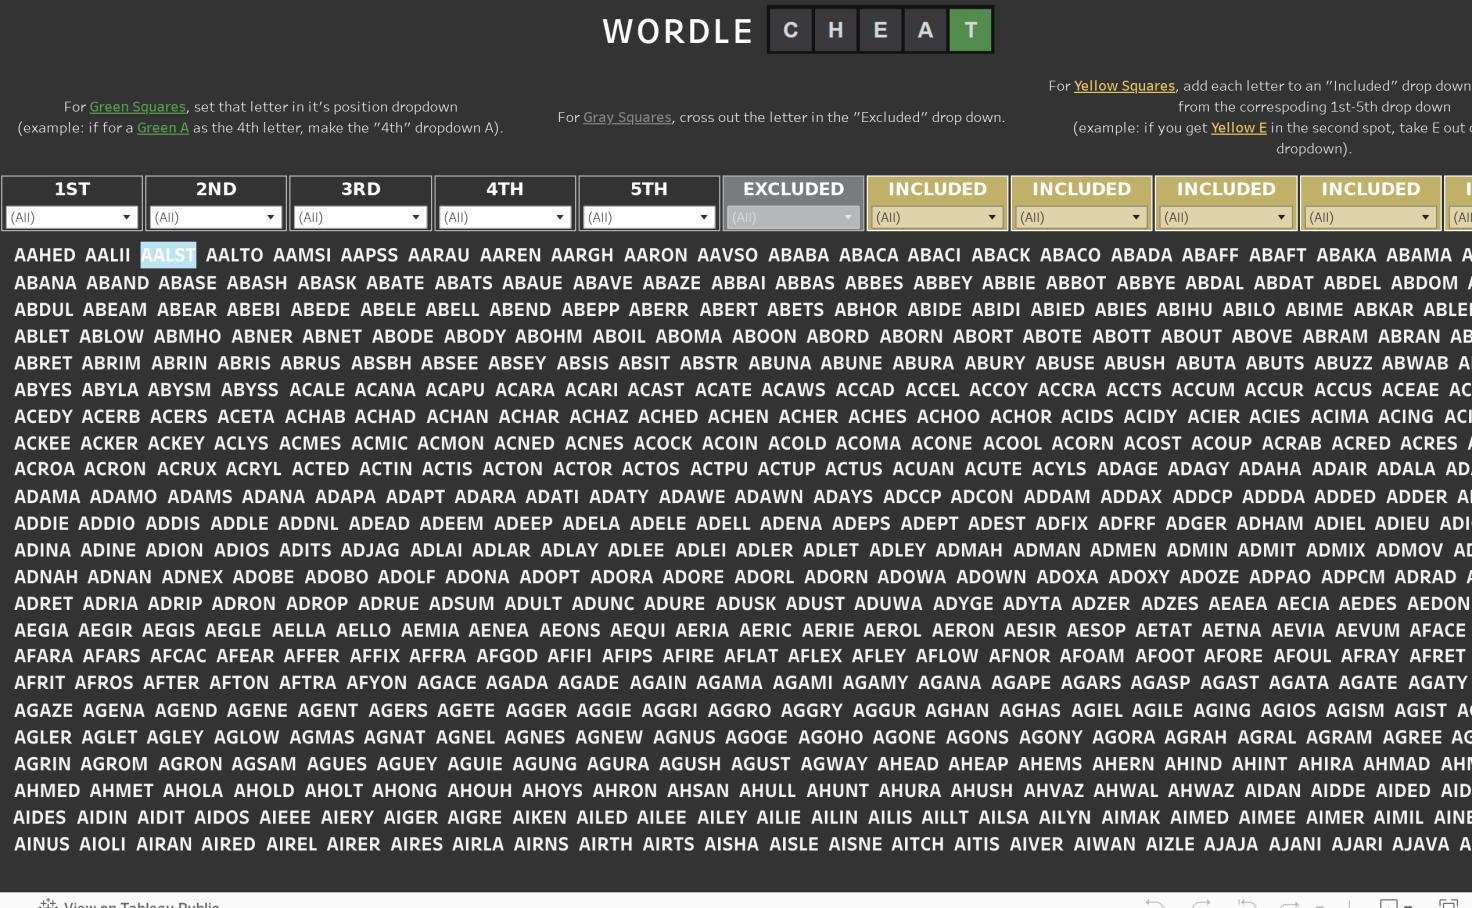Select the word AGLOW

tap(247, 738)
